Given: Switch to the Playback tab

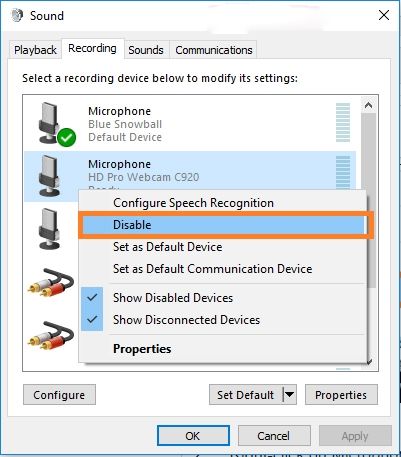Looking at the screenshot, I should pos(35,50).
